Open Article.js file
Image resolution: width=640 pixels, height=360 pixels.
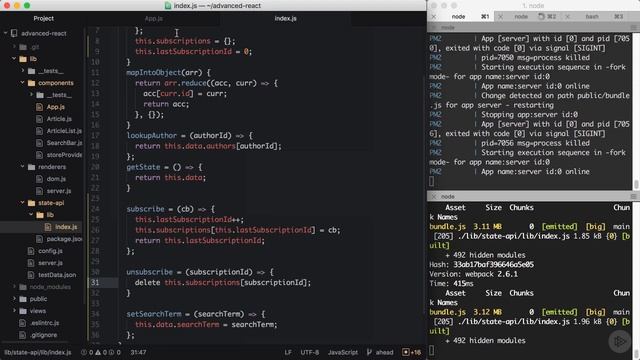point(59,119)
